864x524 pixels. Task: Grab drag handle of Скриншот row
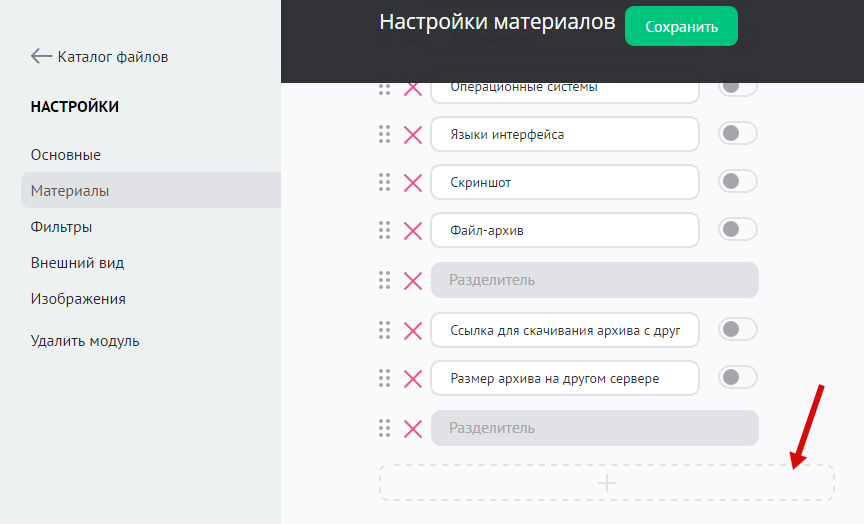(x=384, y=182)
